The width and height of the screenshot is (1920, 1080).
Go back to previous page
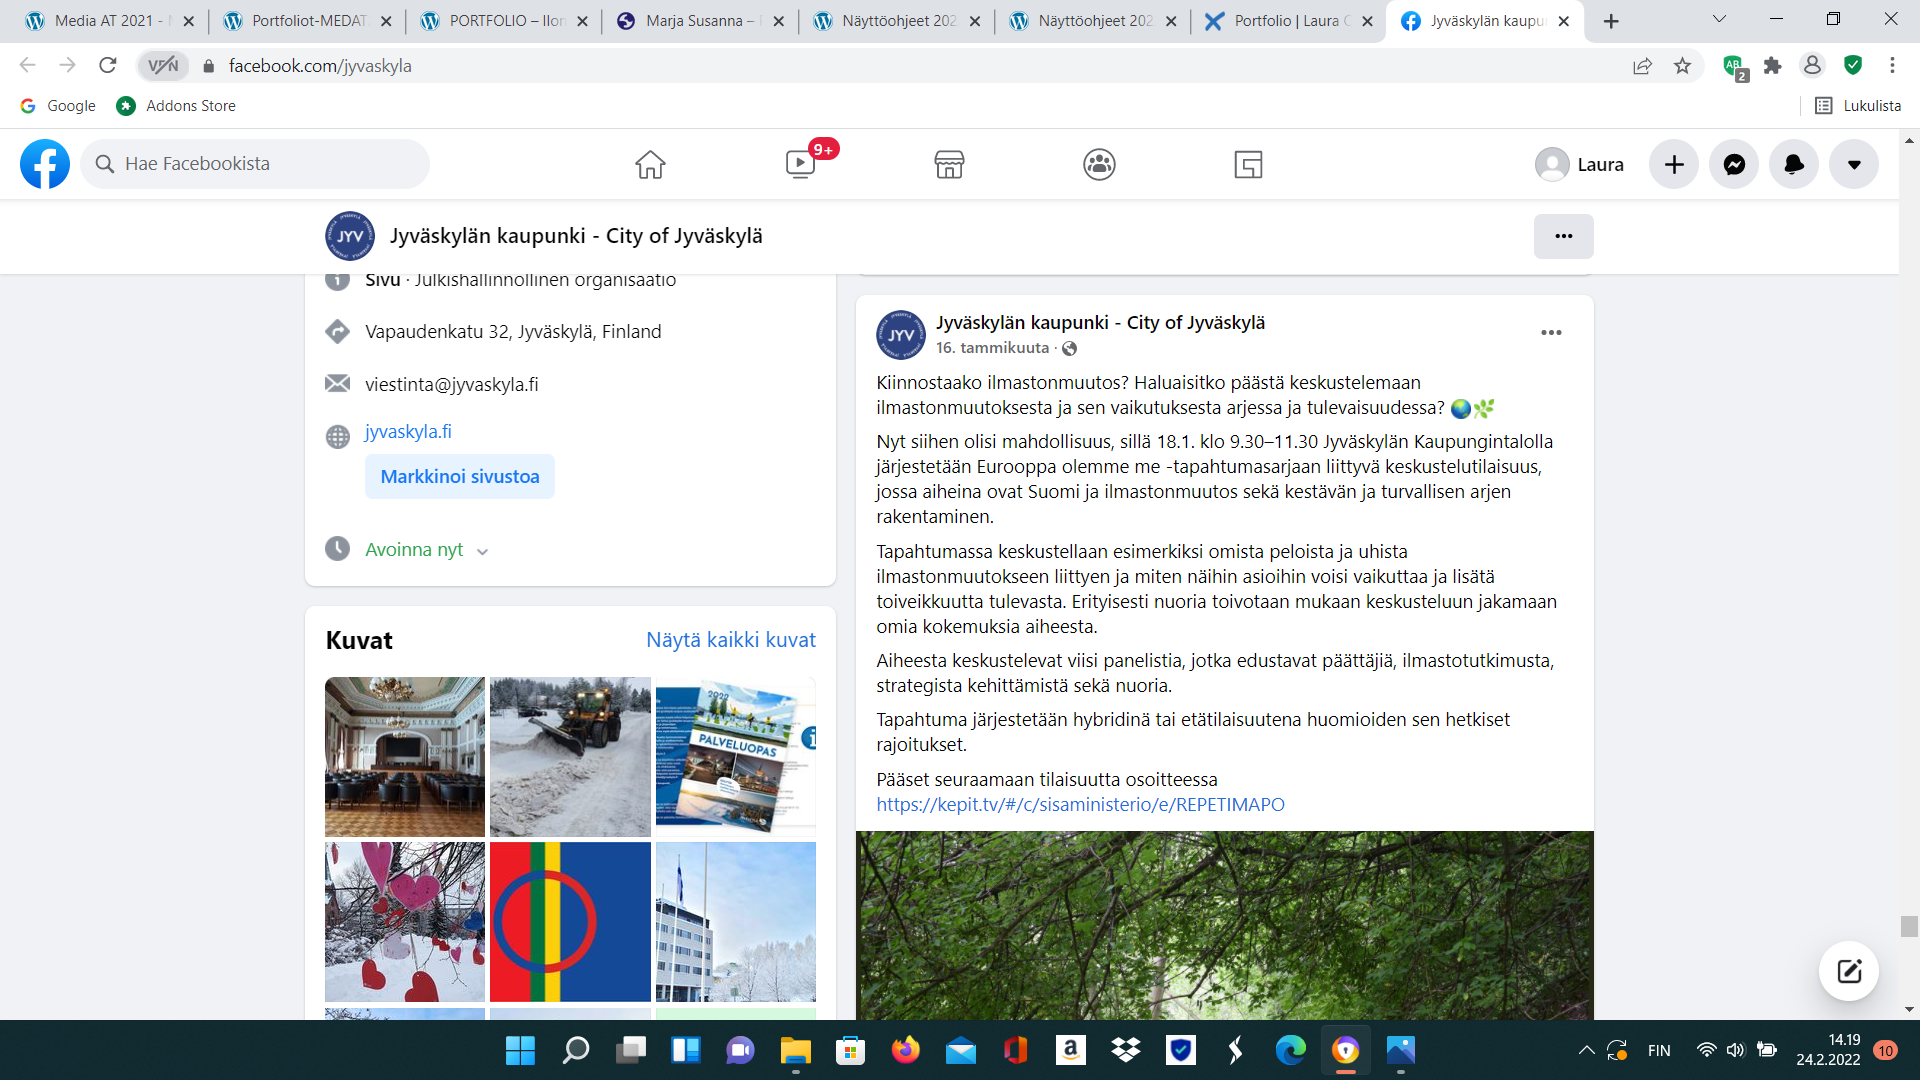tap(27, 65)
